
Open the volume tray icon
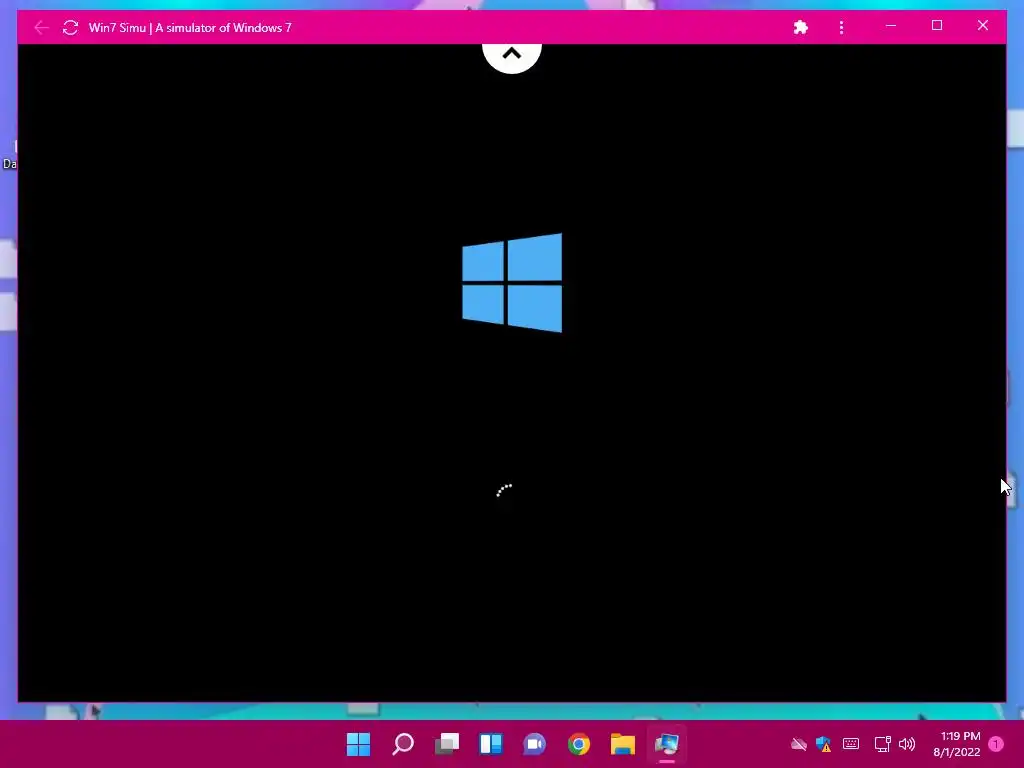pyautogui.click(x=907, y=744)
